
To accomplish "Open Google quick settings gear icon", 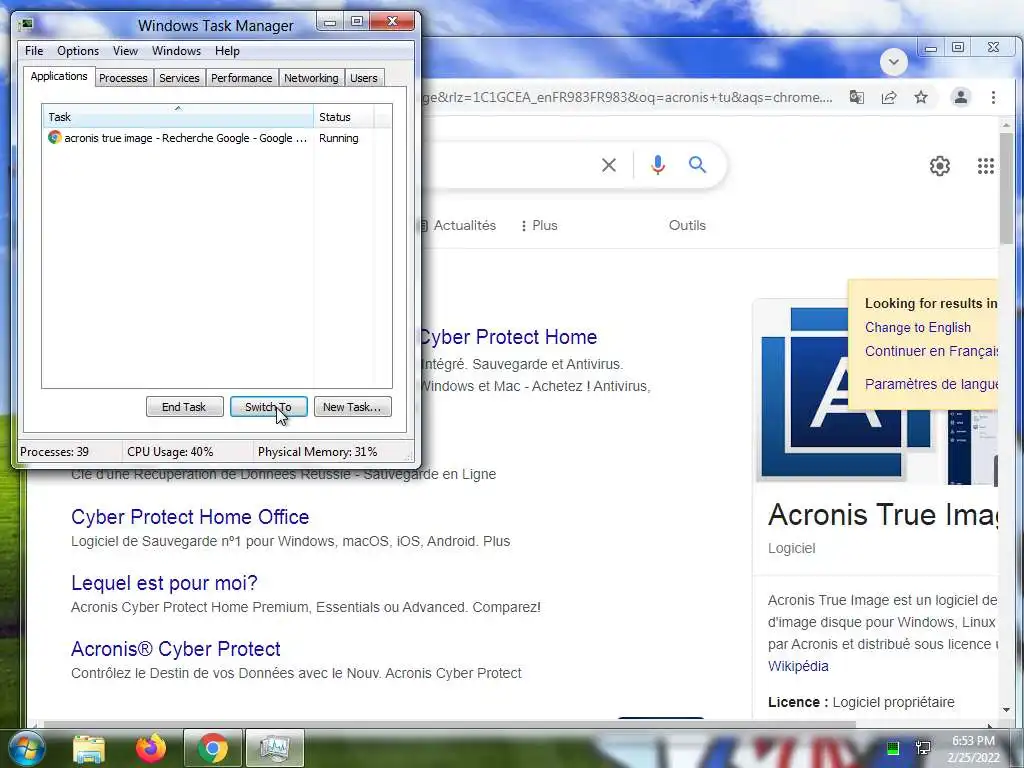I will pyautogui.click(x=940, y=166).
